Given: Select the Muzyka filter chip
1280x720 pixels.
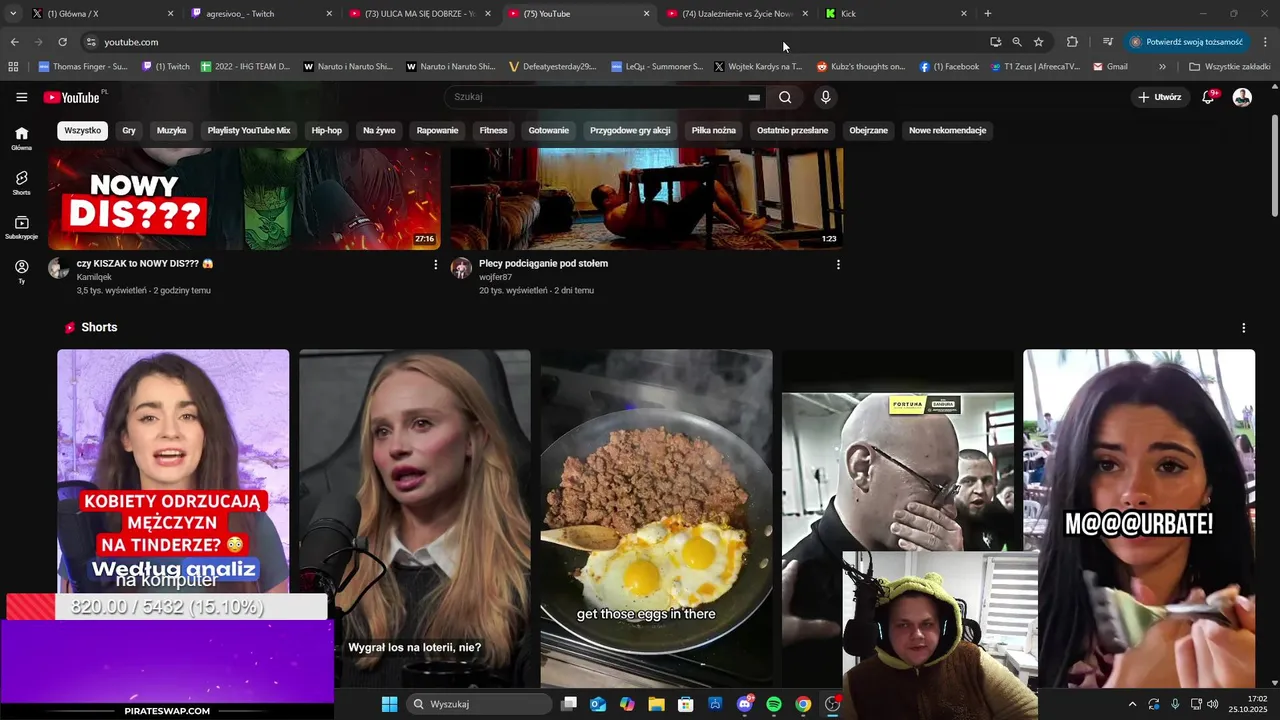Looking at the screenshot, I should click(x=171, y=130).
